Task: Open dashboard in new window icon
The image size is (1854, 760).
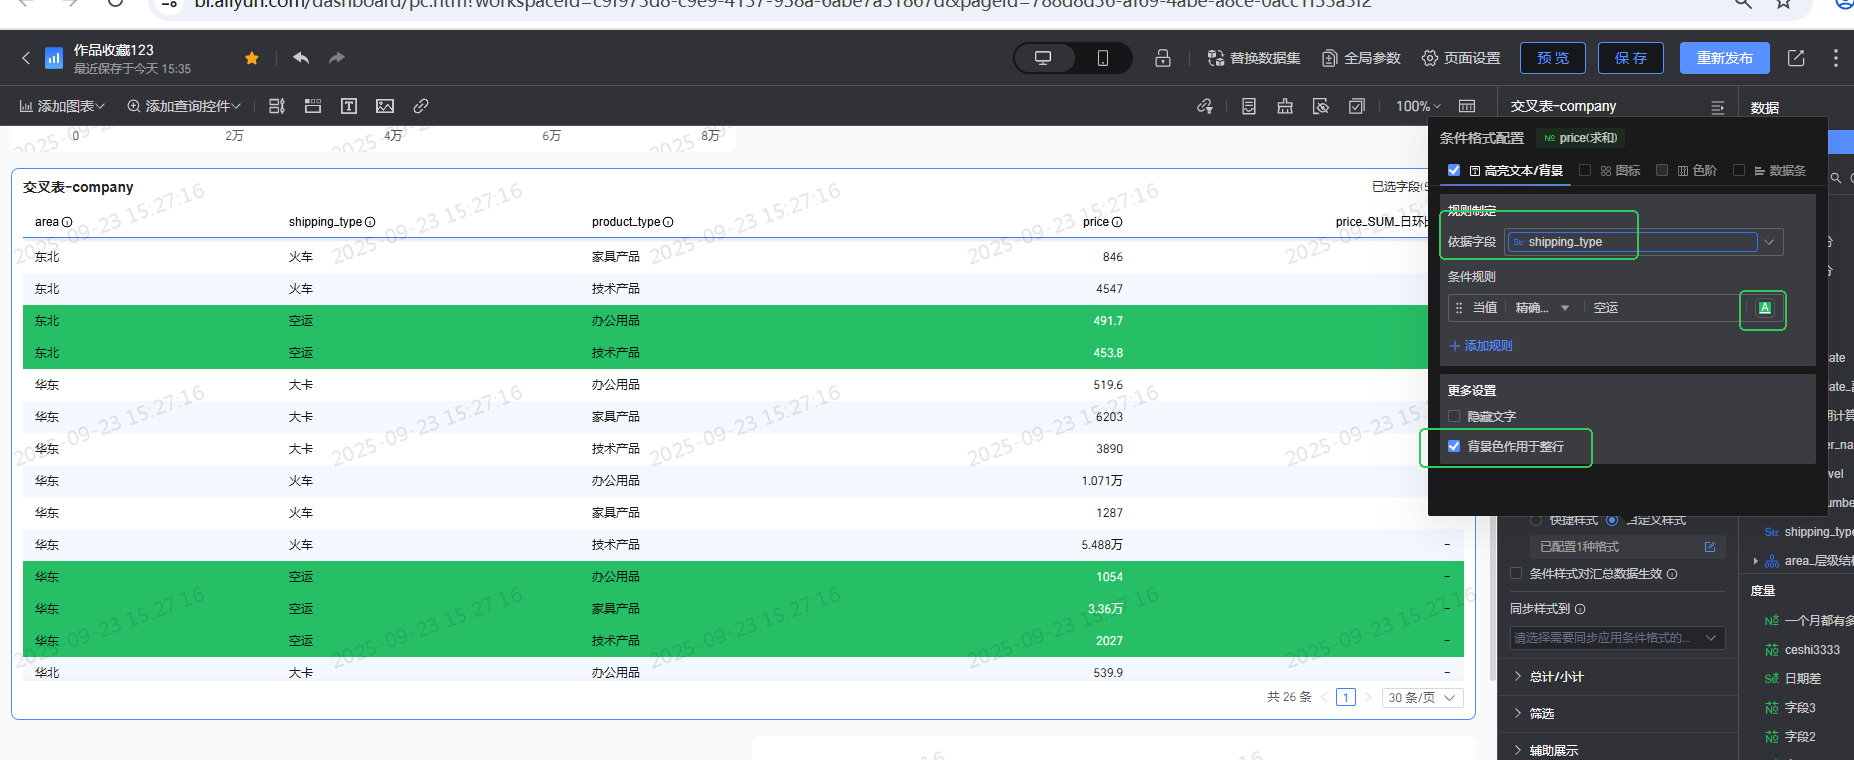Action: point(1796,58)
